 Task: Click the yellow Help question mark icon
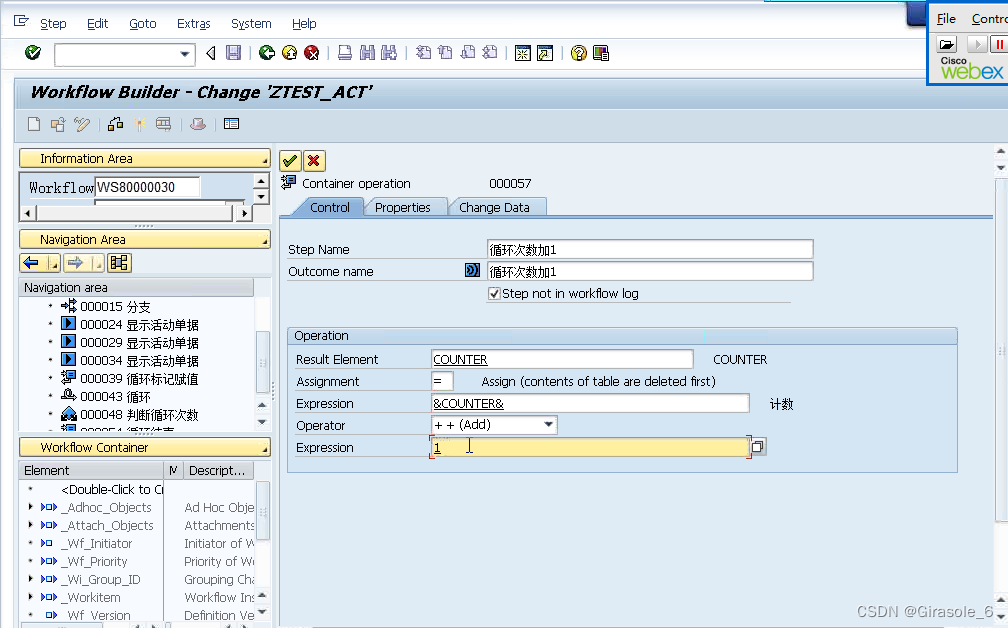(579, 53)
